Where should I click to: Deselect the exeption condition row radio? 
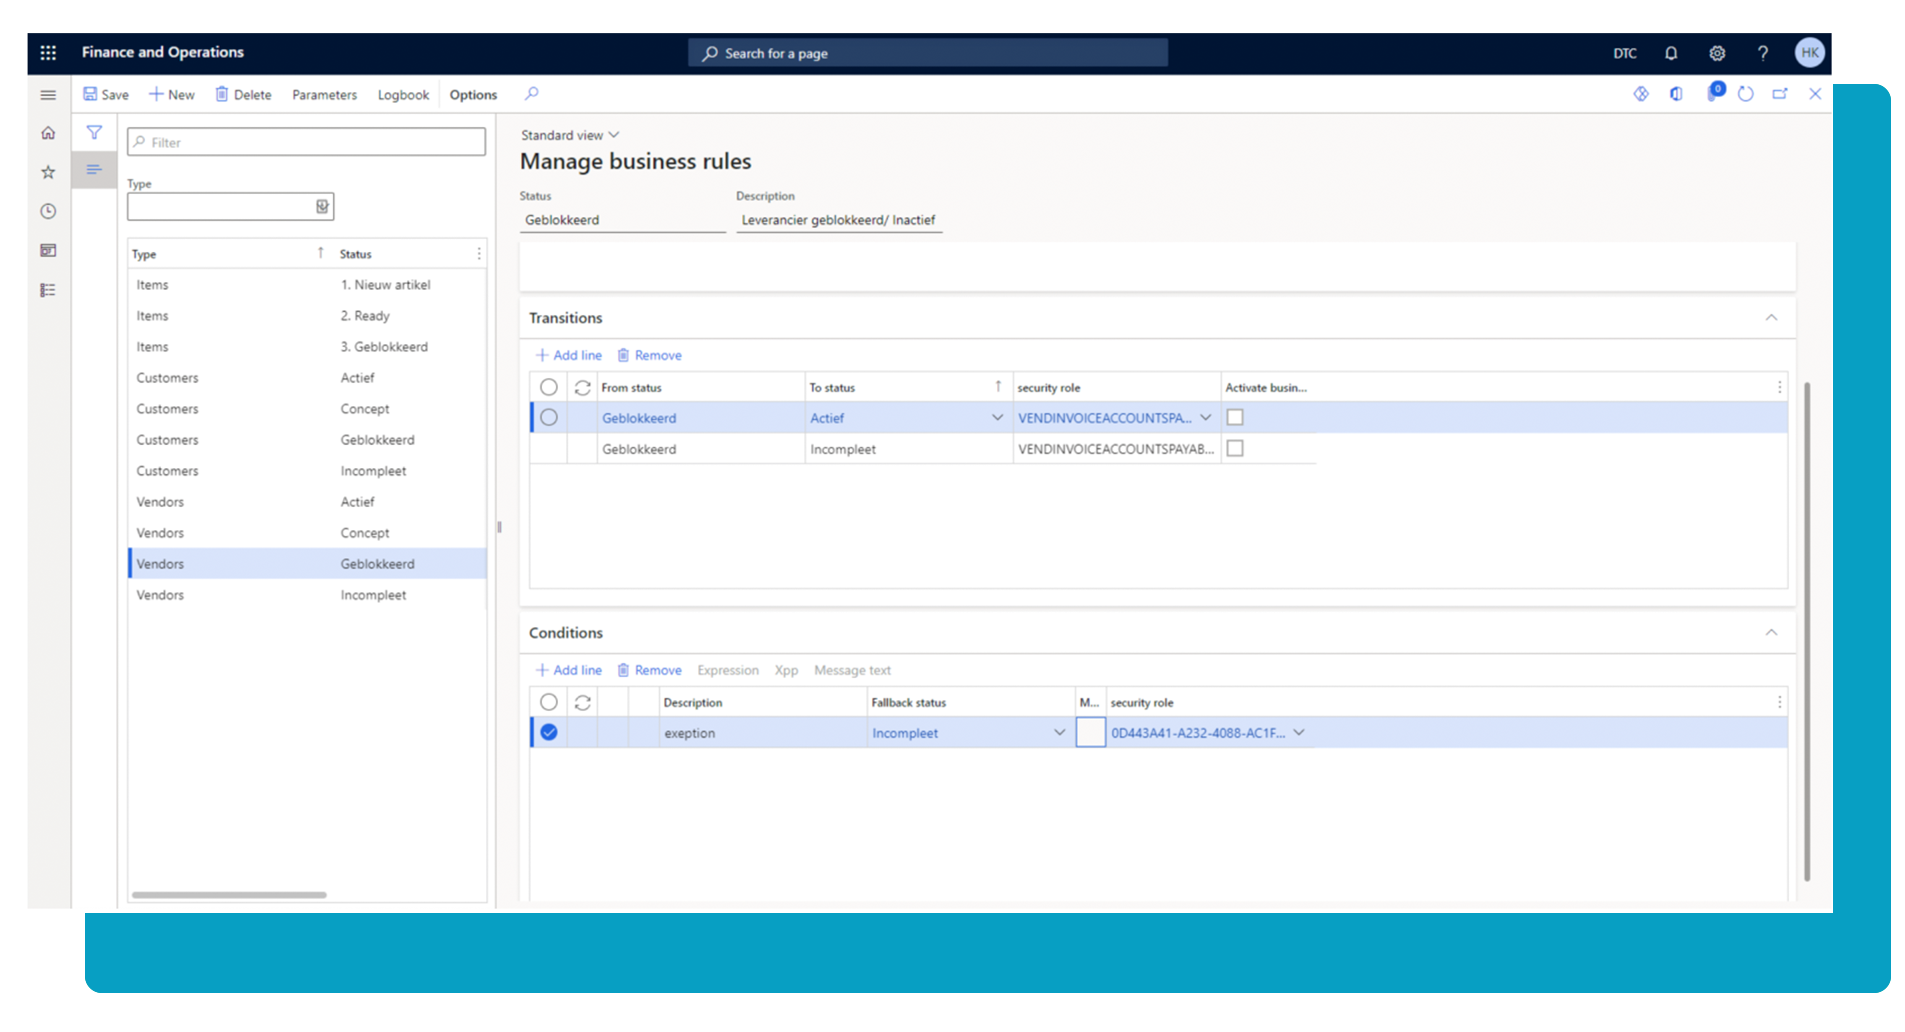[549, 733]
